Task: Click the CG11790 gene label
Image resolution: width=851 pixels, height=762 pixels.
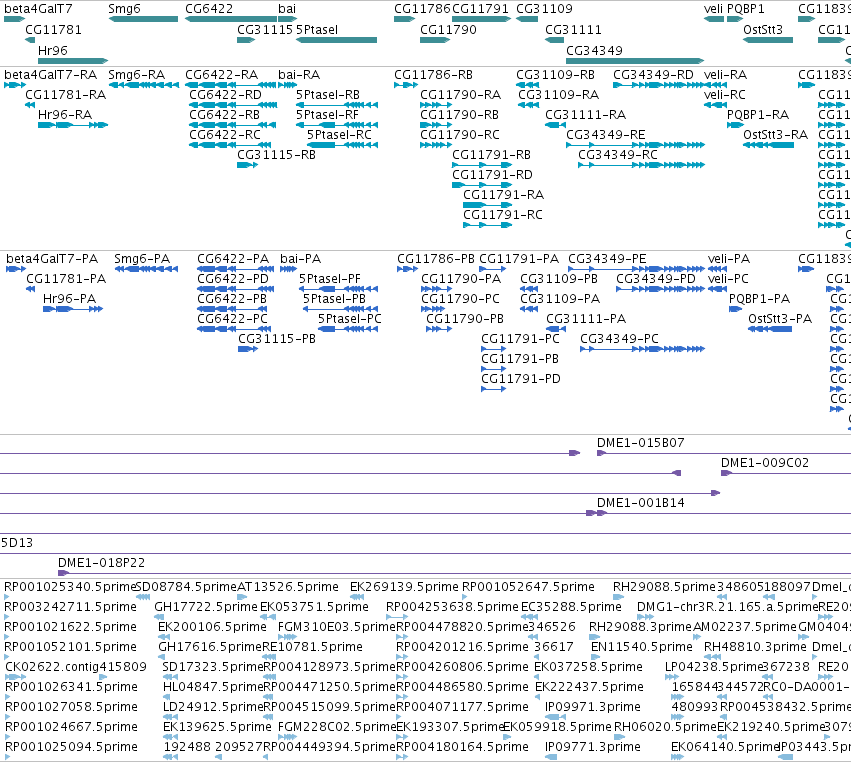Action: pyautogui.click(x=448, y=29)
